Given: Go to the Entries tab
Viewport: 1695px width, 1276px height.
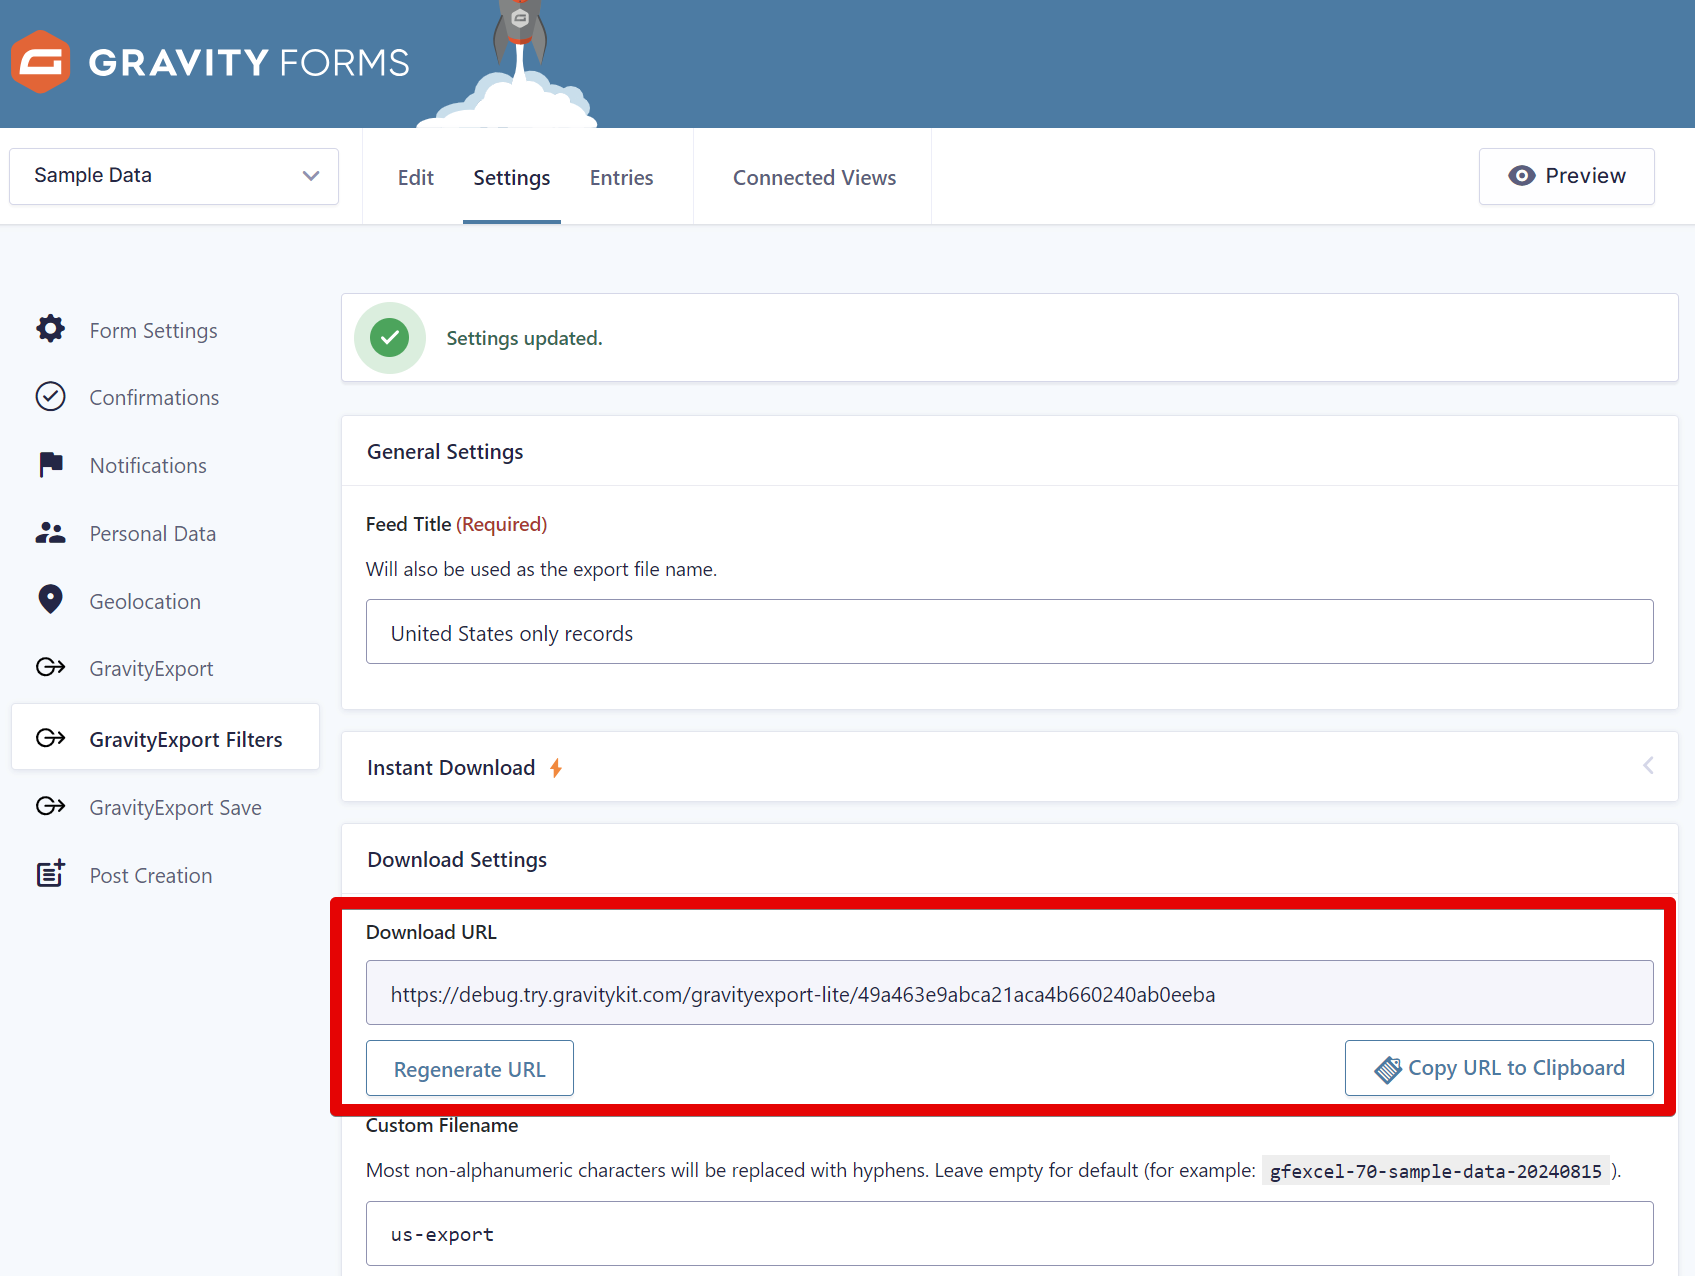Looking at the screenshot, I should click(621, 177).
